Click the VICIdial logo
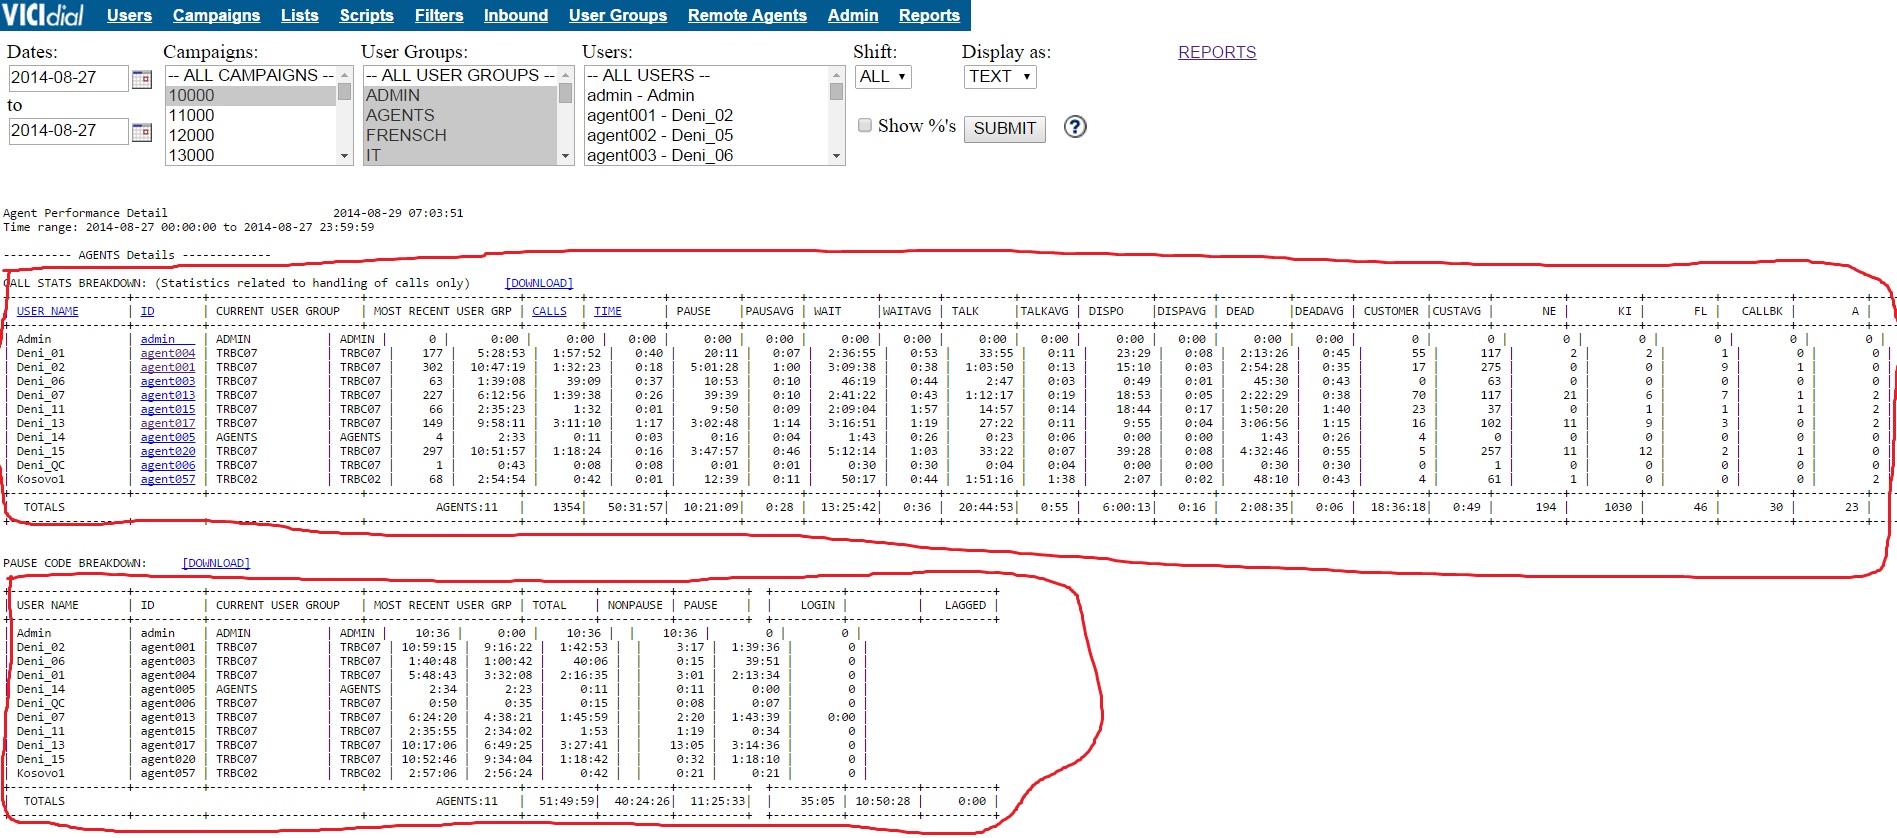Viewport: 1897px width, 838px height. tap(43, 15)
